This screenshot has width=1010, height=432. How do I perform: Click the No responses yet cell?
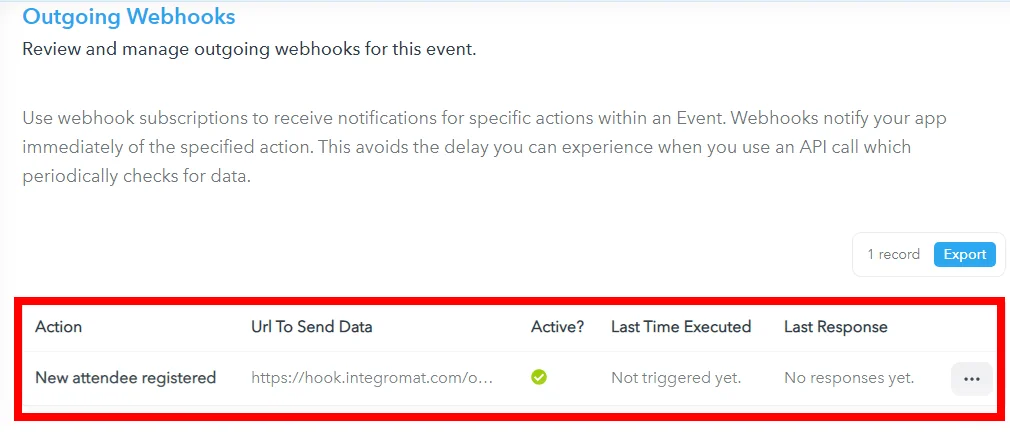(849, 377)
